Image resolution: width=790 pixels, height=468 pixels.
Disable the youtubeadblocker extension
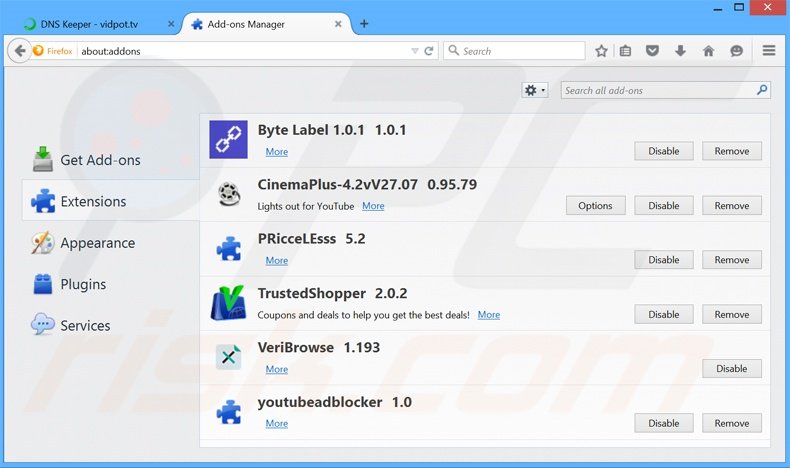pos(664,423)
